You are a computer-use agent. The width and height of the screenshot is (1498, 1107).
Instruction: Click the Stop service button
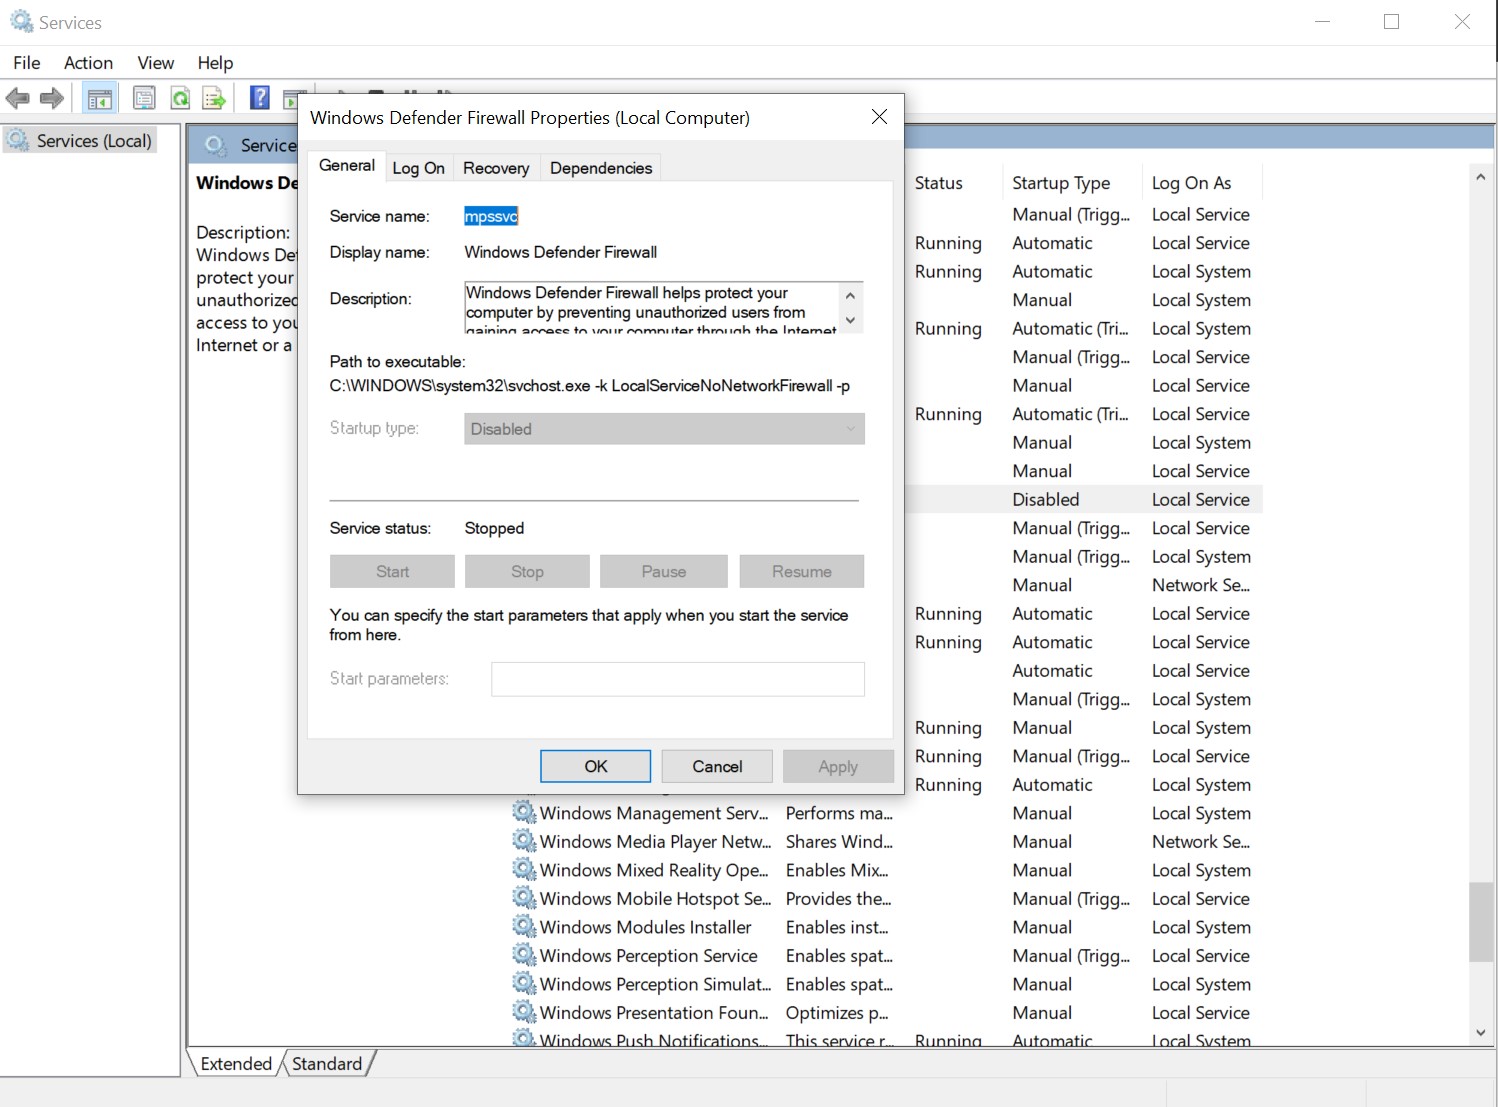point(527,571)
